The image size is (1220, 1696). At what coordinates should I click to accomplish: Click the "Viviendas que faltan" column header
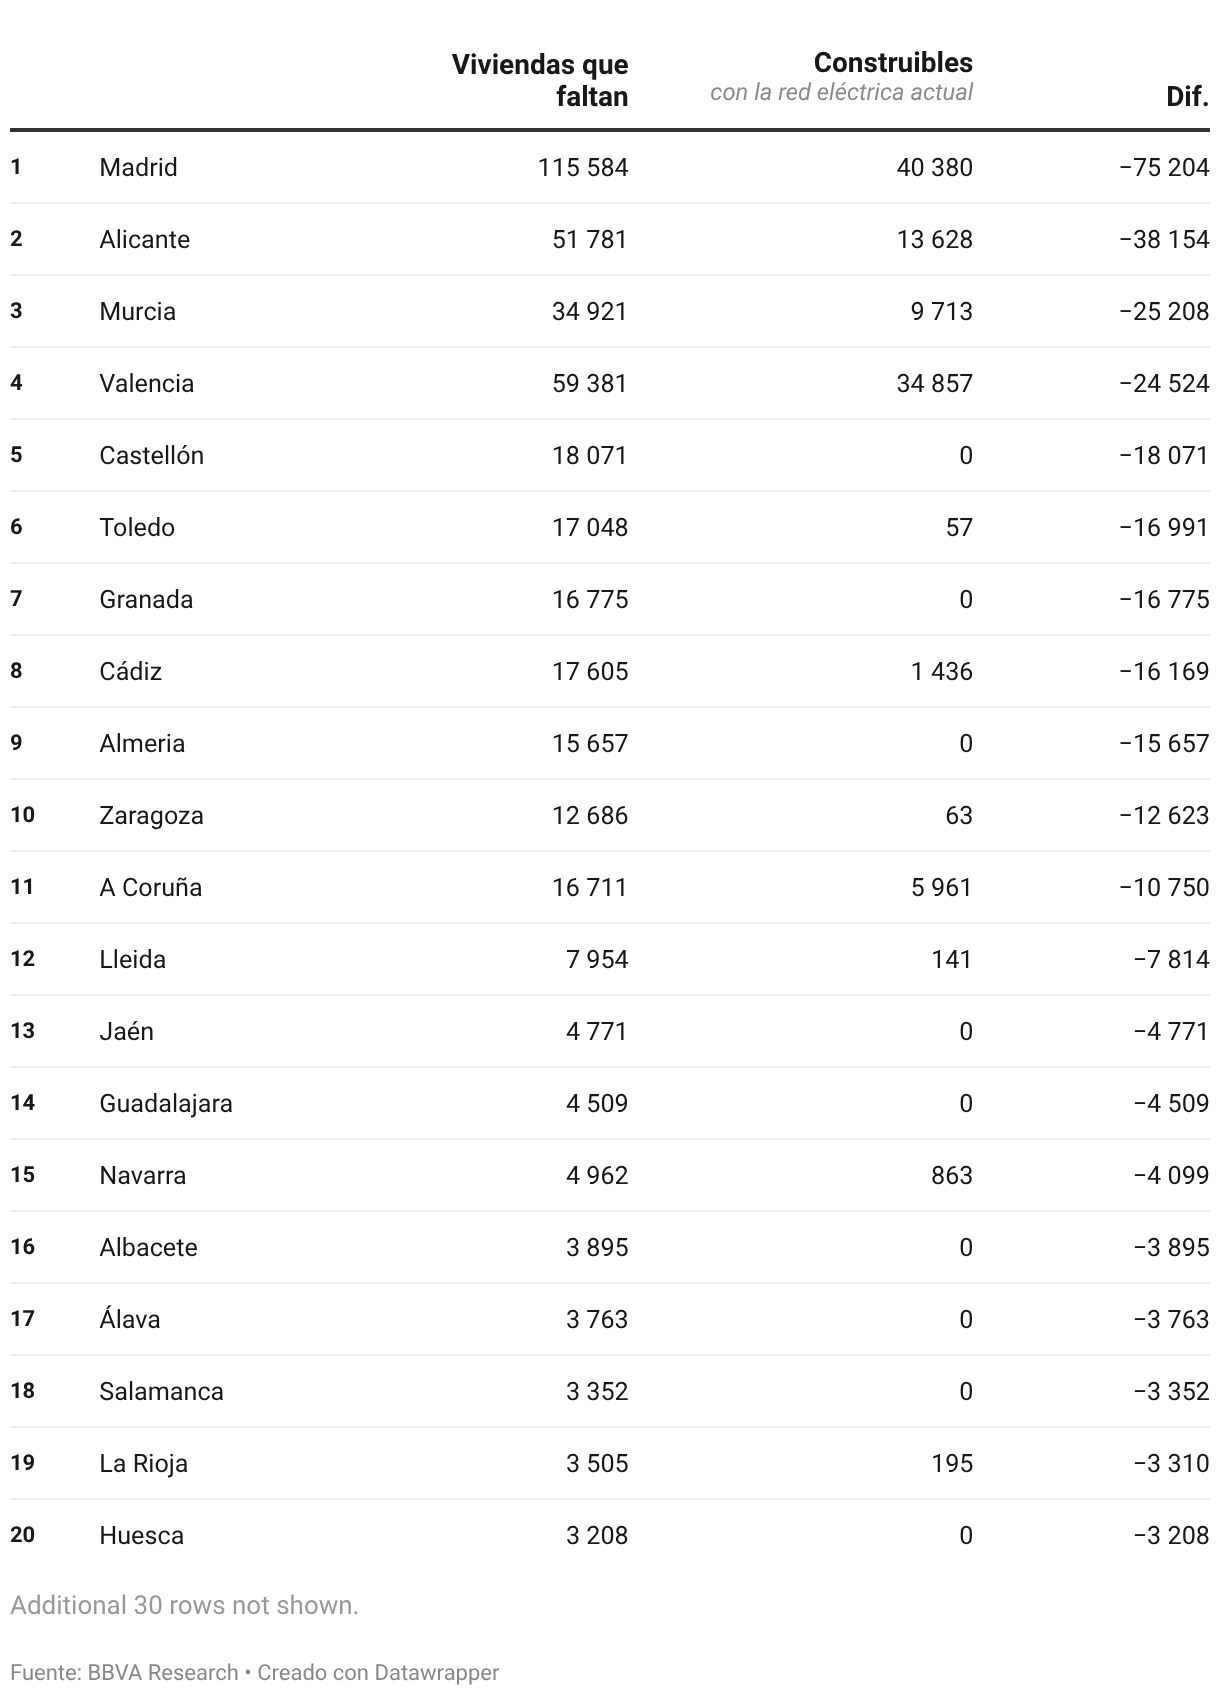coord(540,80)
